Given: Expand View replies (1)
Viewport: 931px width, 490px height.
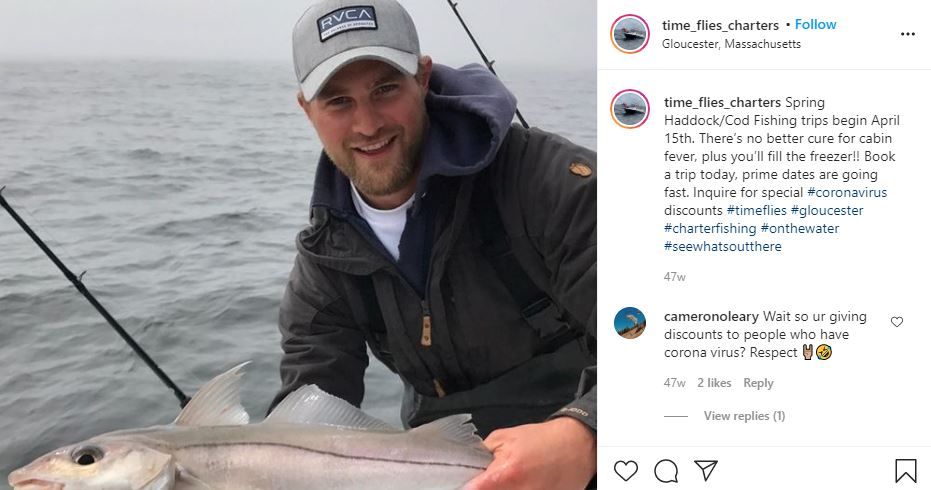Looking at the screenshot, I should coord(744,416).
